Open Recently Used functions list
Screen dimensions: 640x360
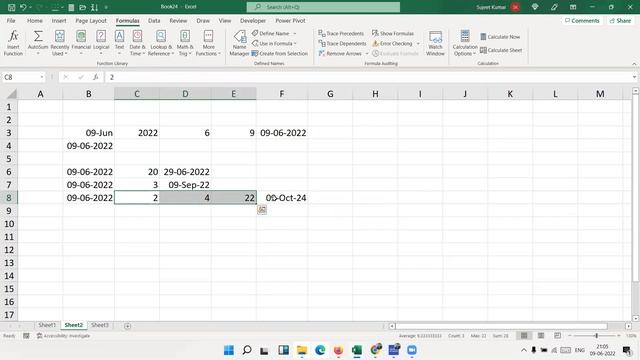(60, 42)
